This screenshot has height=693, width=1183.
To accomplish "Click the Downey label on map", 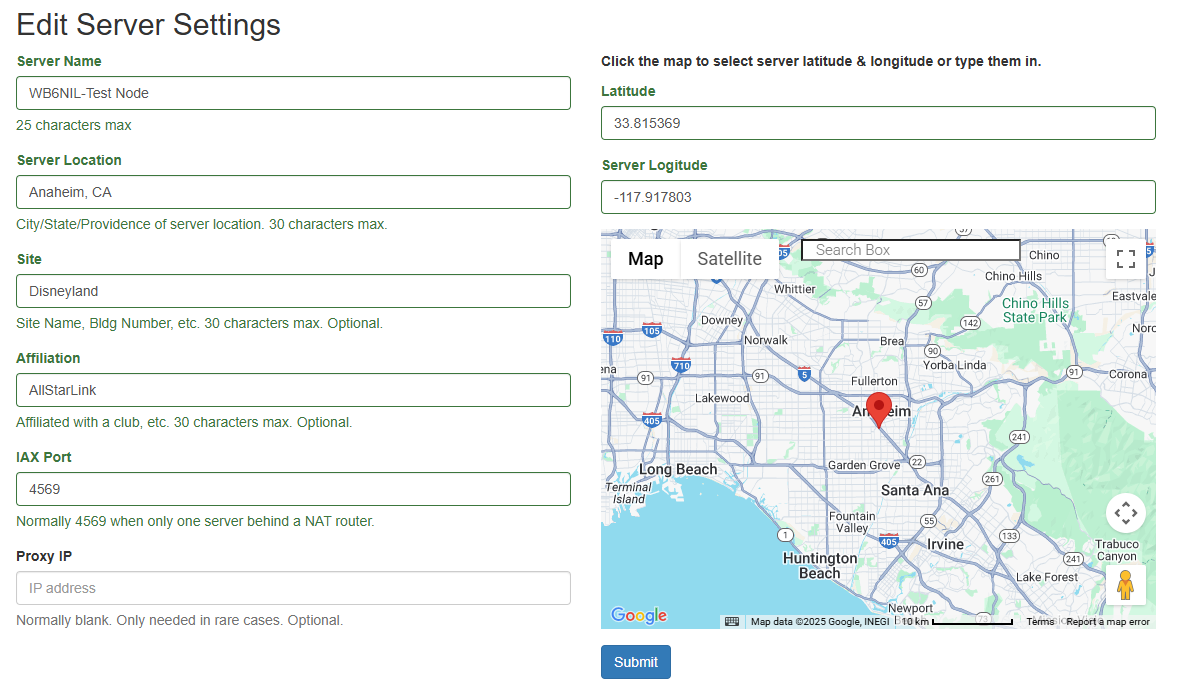I will pyautogui.click(x=722, y=320).
